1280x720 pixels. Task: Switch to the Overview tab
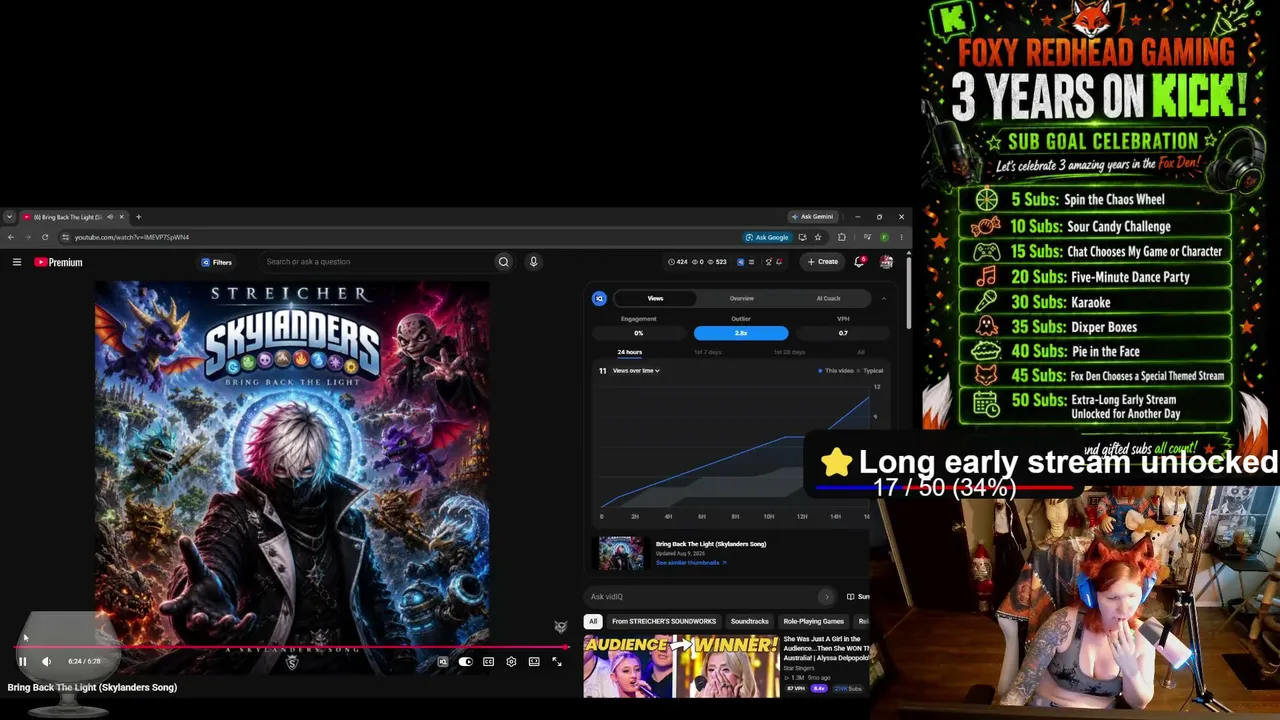[741, 298]
